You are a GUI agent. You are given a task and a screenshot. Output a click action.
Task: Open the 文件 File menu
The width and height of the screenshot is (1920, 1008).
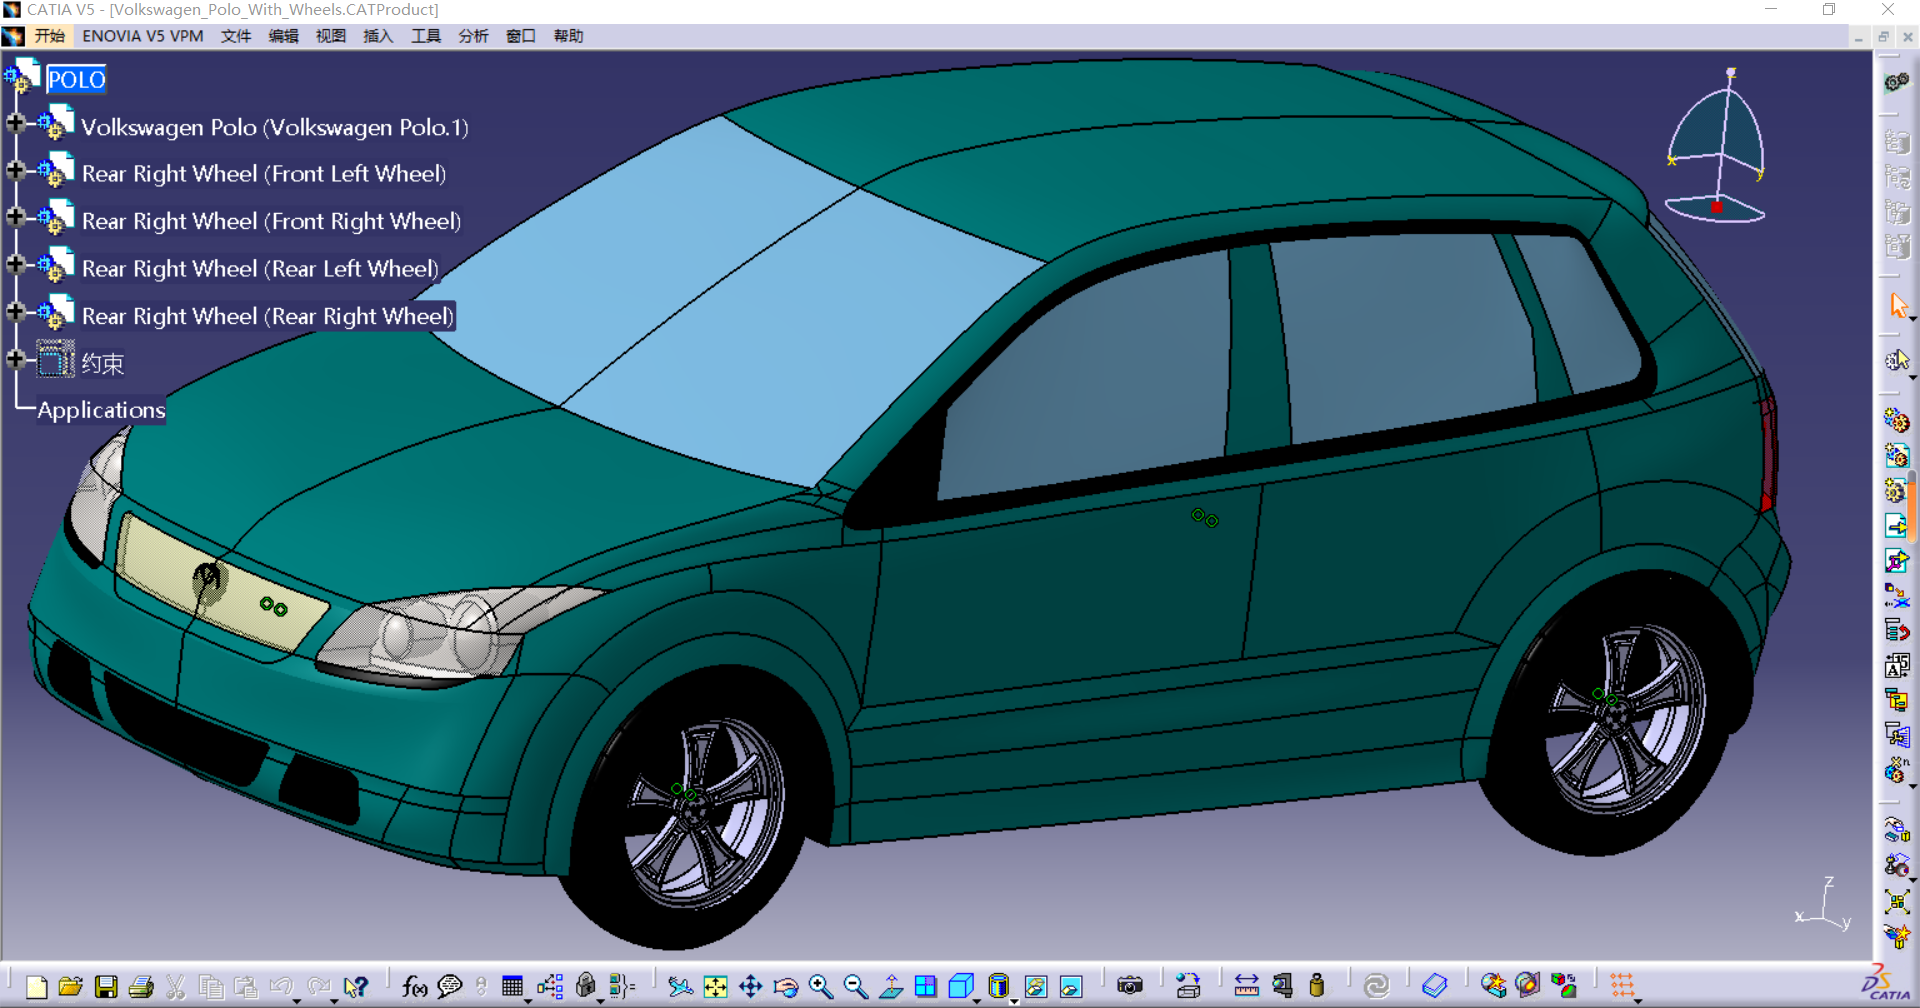click(x=236, y=36)
